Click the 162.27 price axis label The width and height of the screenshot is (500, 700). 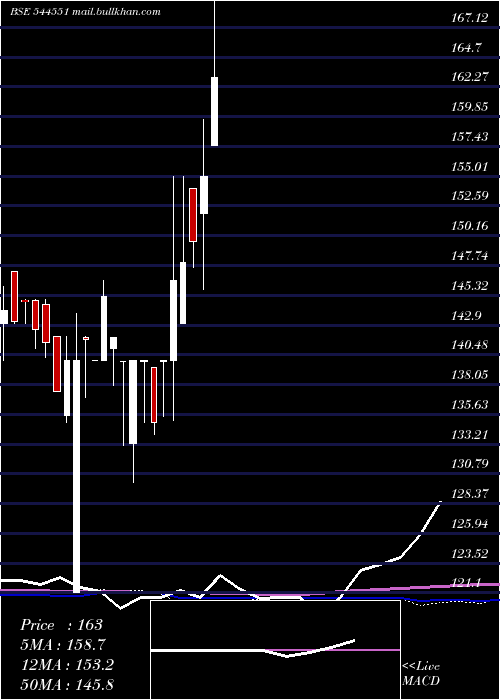[x=469, y=77]
